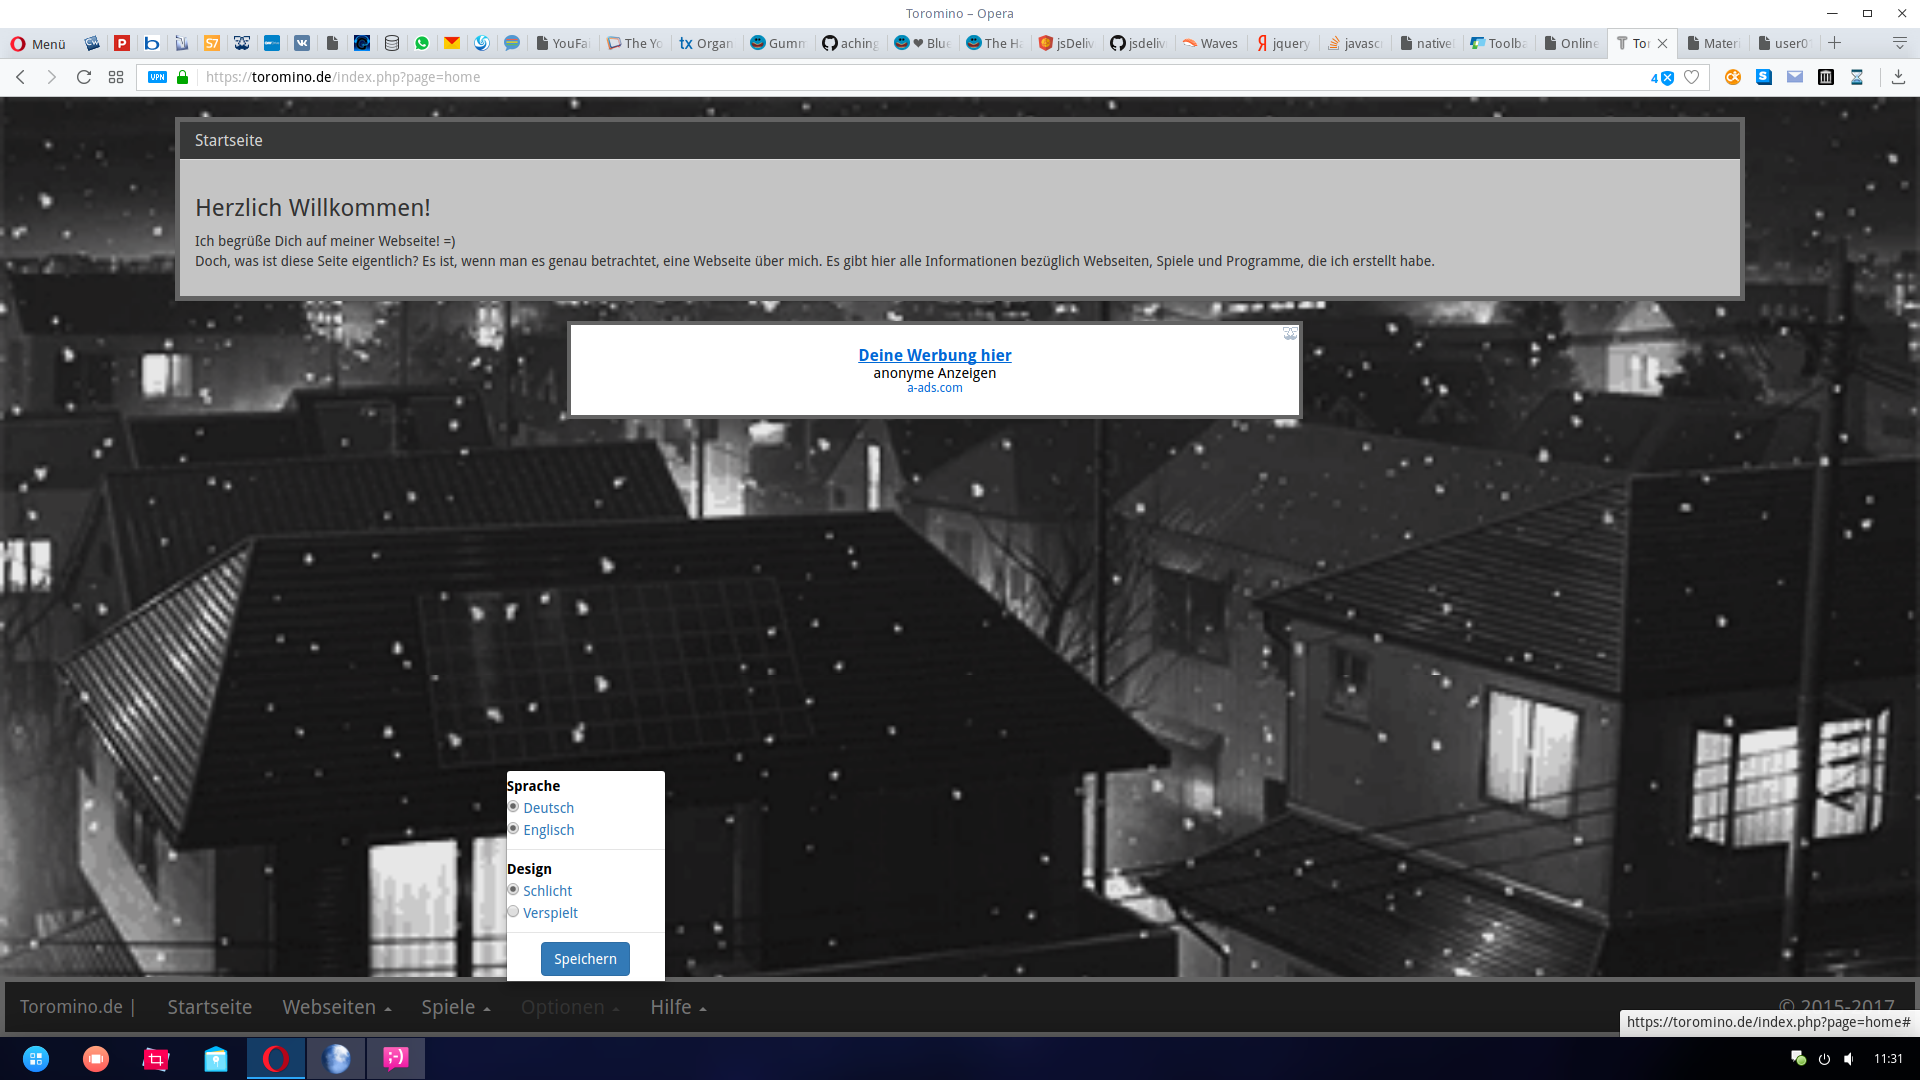Switch to the Waves browser tab
This screenshot has height=1080, width=1920.
coord(1210,43)
